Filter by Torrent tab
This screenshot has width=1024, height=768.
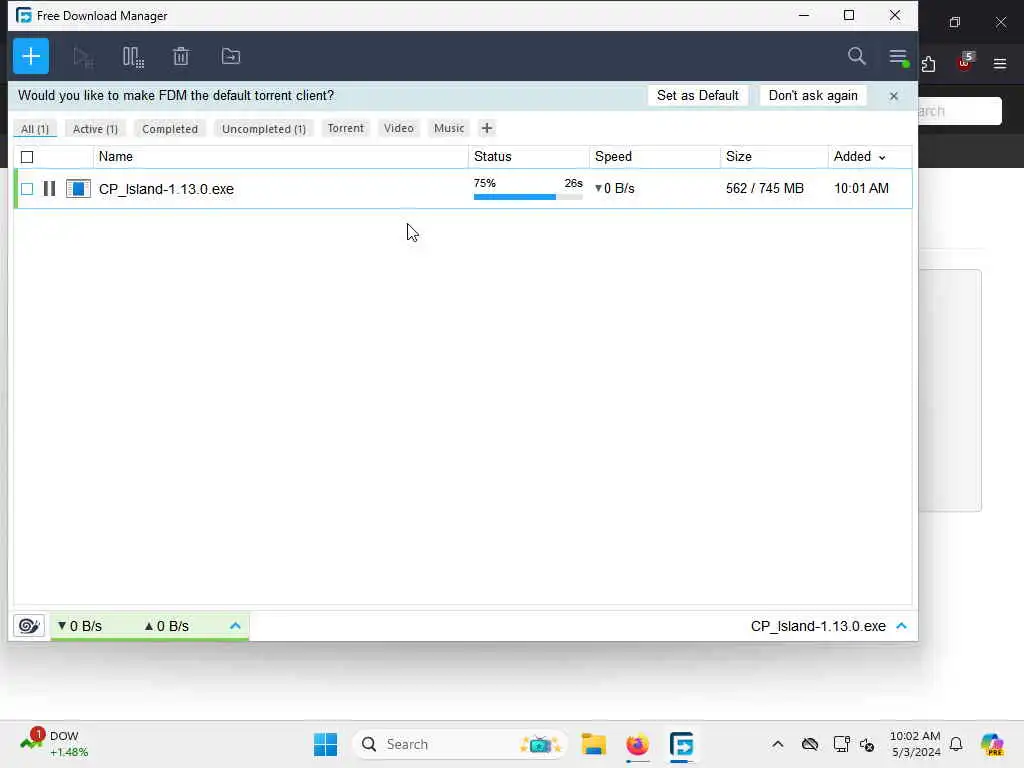(x=345, y=128)
